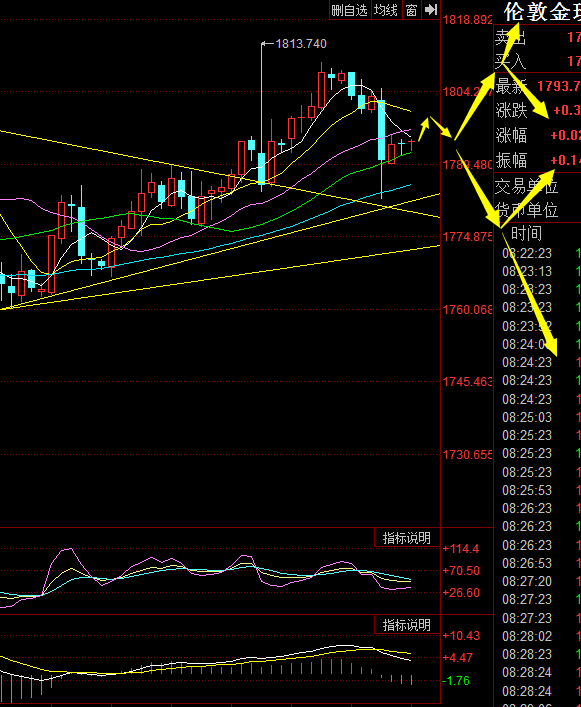This screenshot has width=581, height=707.
Task: Click the 时间 column header
Action: pyautogui.click(x=526, y=234)
